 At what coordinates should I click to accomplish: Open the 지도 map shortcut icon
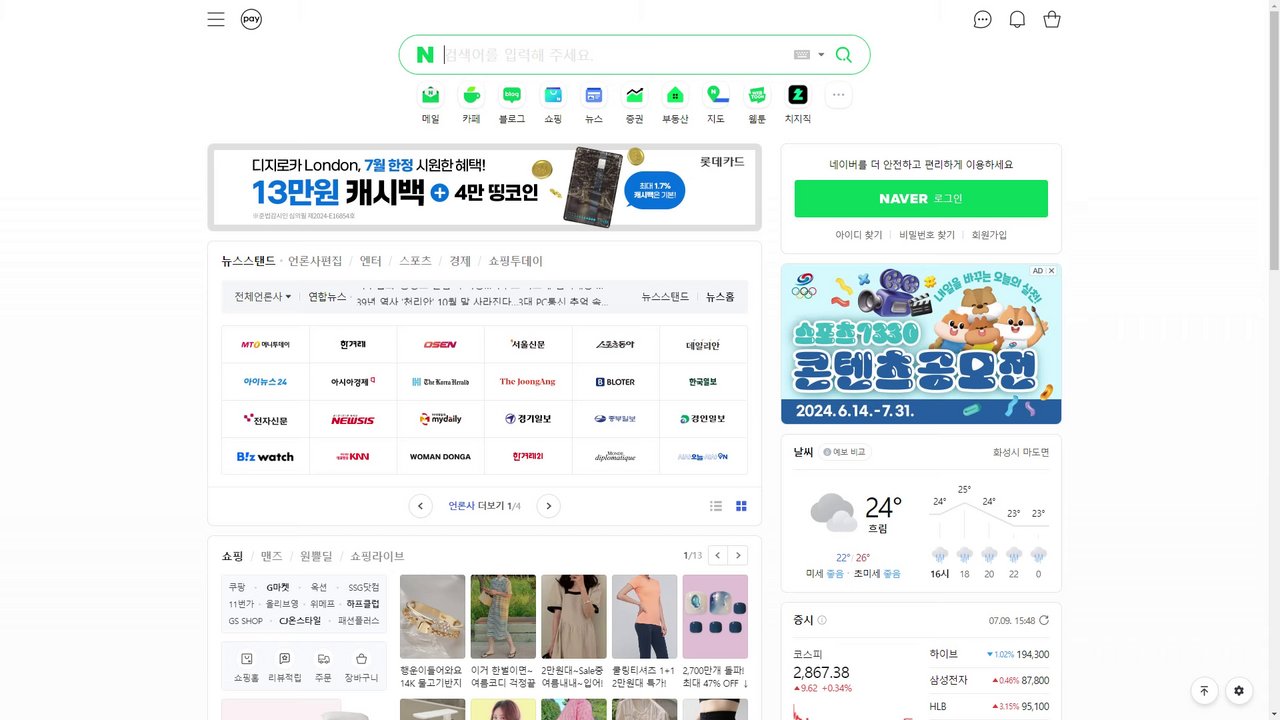point(716,95)
